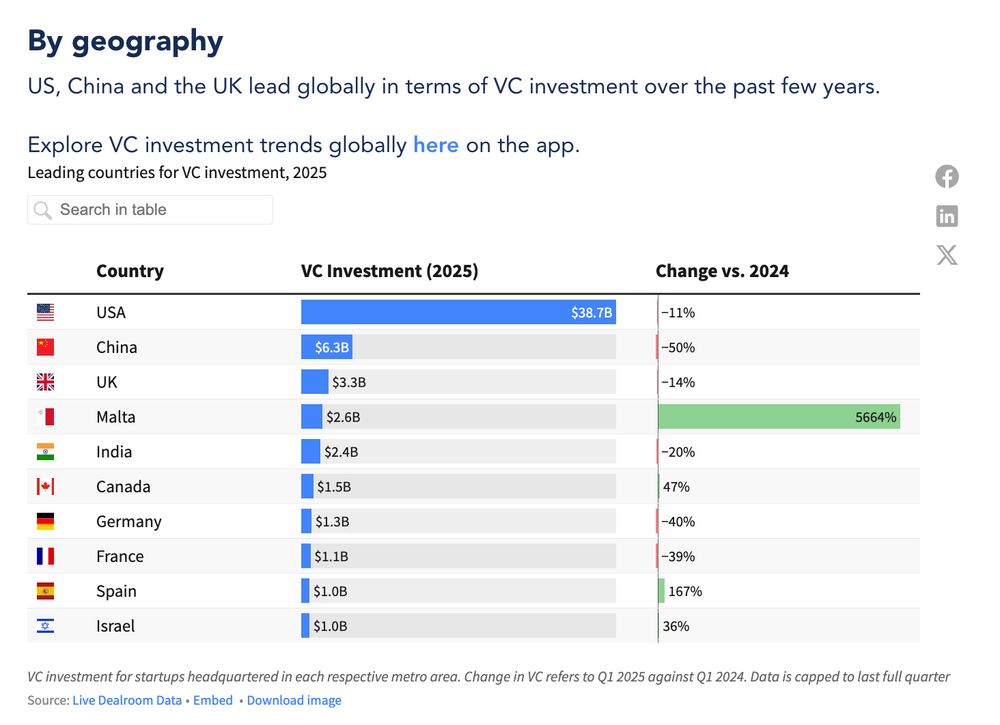Image resolution: width=1000 pixels, height=725 pixels.
Task: Share the chart via the LinkedIn icon
Action: 946,215
